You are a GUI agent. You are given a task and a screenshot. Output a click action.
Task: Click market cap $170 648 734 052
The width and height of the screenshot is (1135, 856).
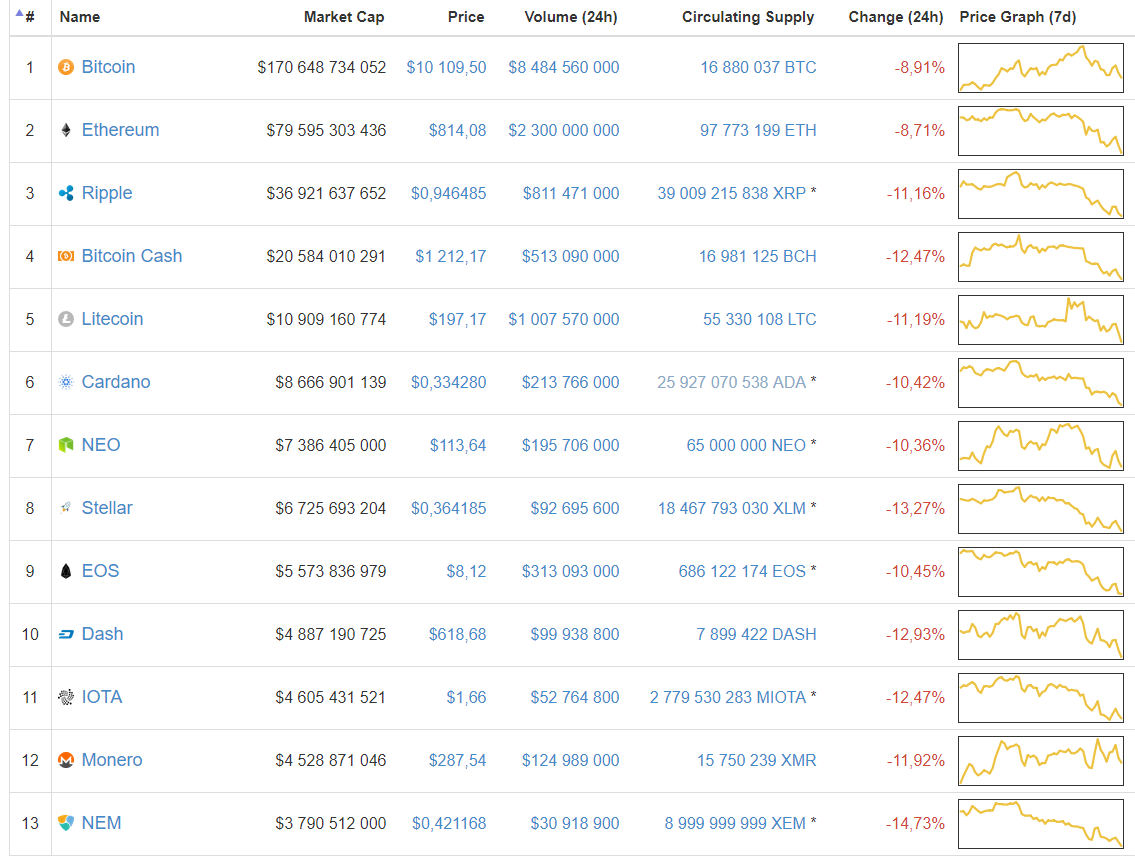[321, 68]
